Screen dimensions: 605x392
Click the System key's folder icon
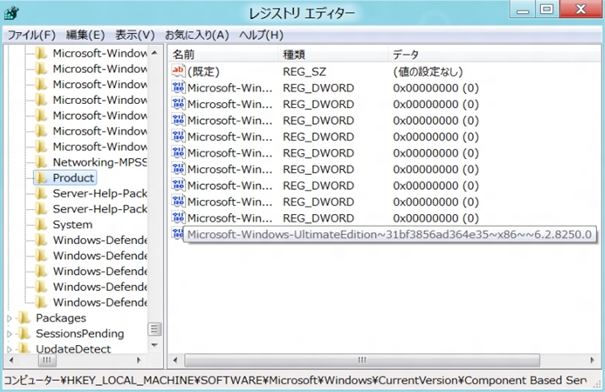(x=41, y=224)
